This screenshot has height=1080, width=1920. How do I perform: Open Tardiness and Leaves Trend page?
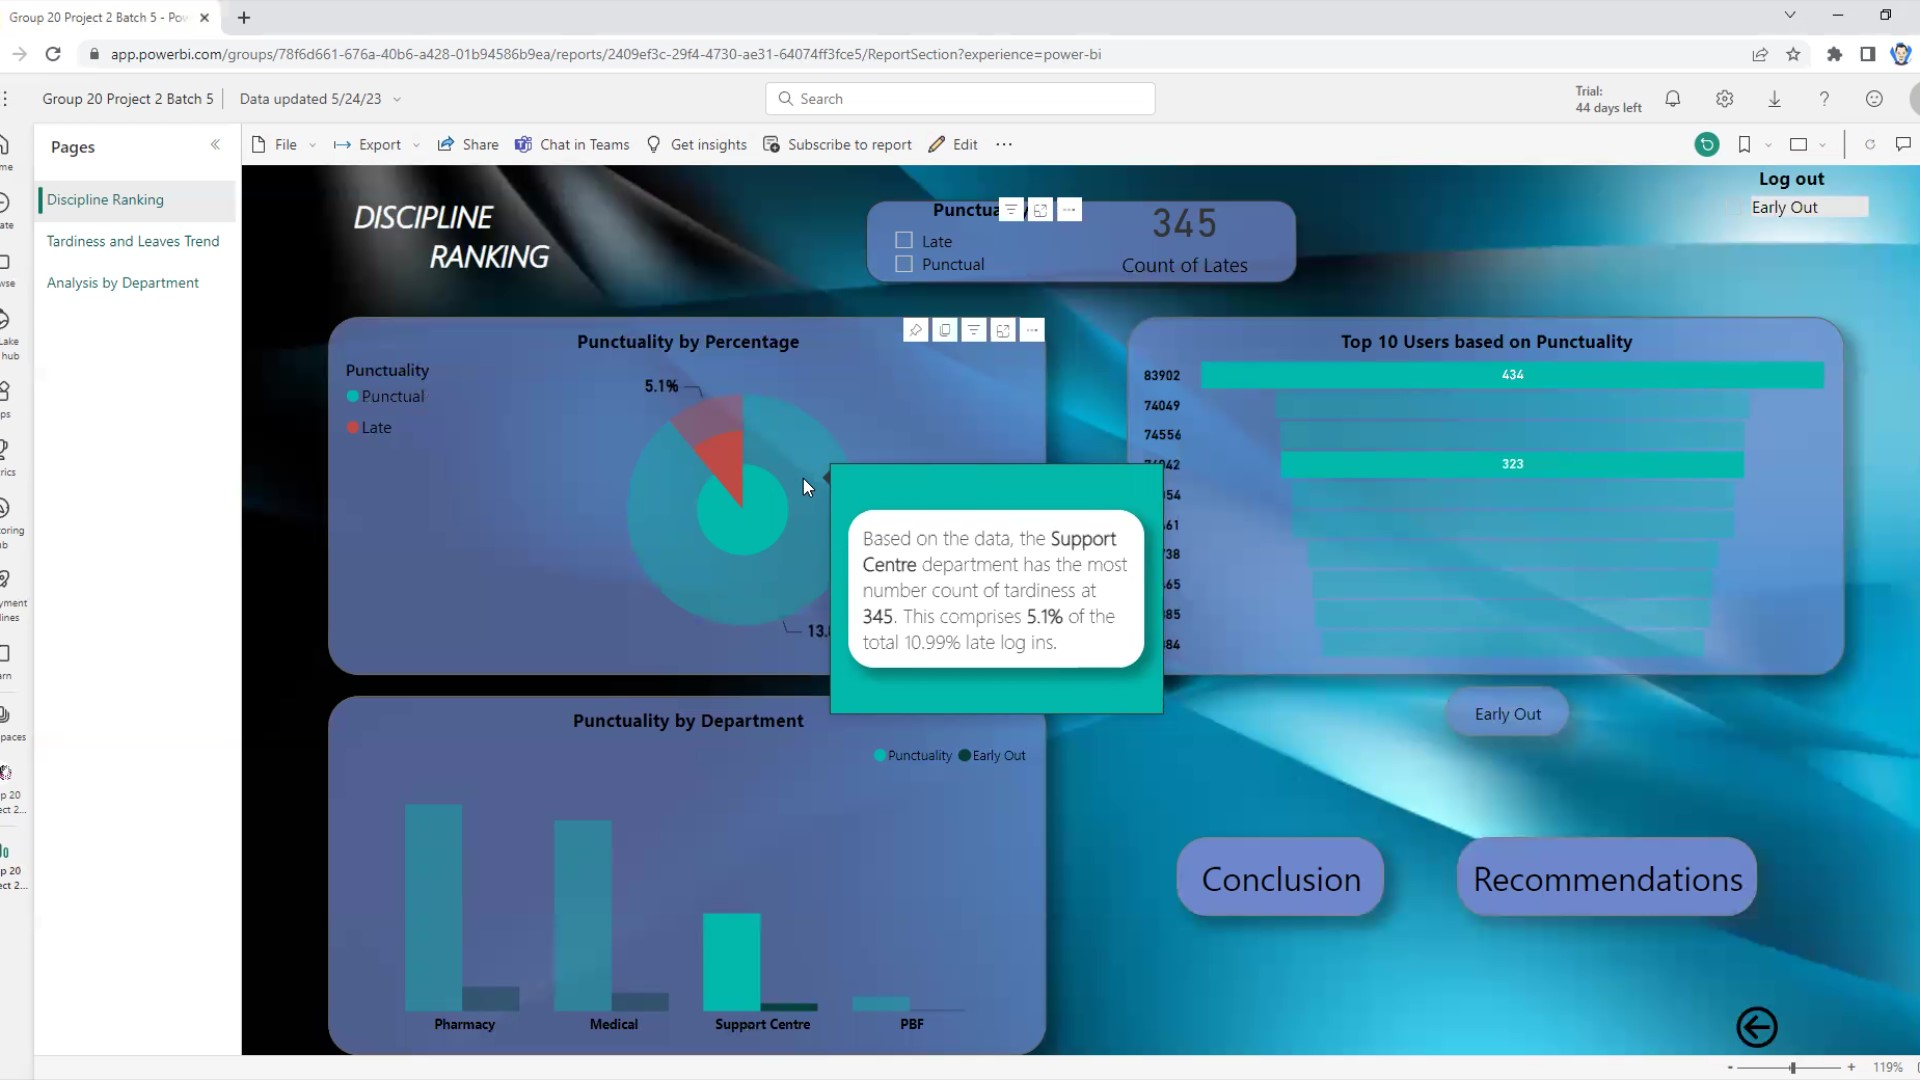point(133,241)
